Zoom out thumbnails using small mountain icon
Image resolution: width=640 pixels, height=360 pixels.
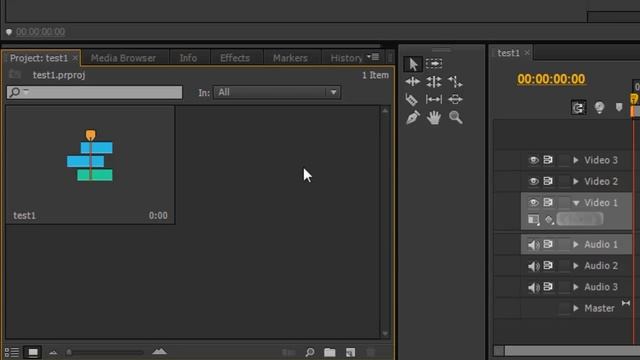point(53,353)
